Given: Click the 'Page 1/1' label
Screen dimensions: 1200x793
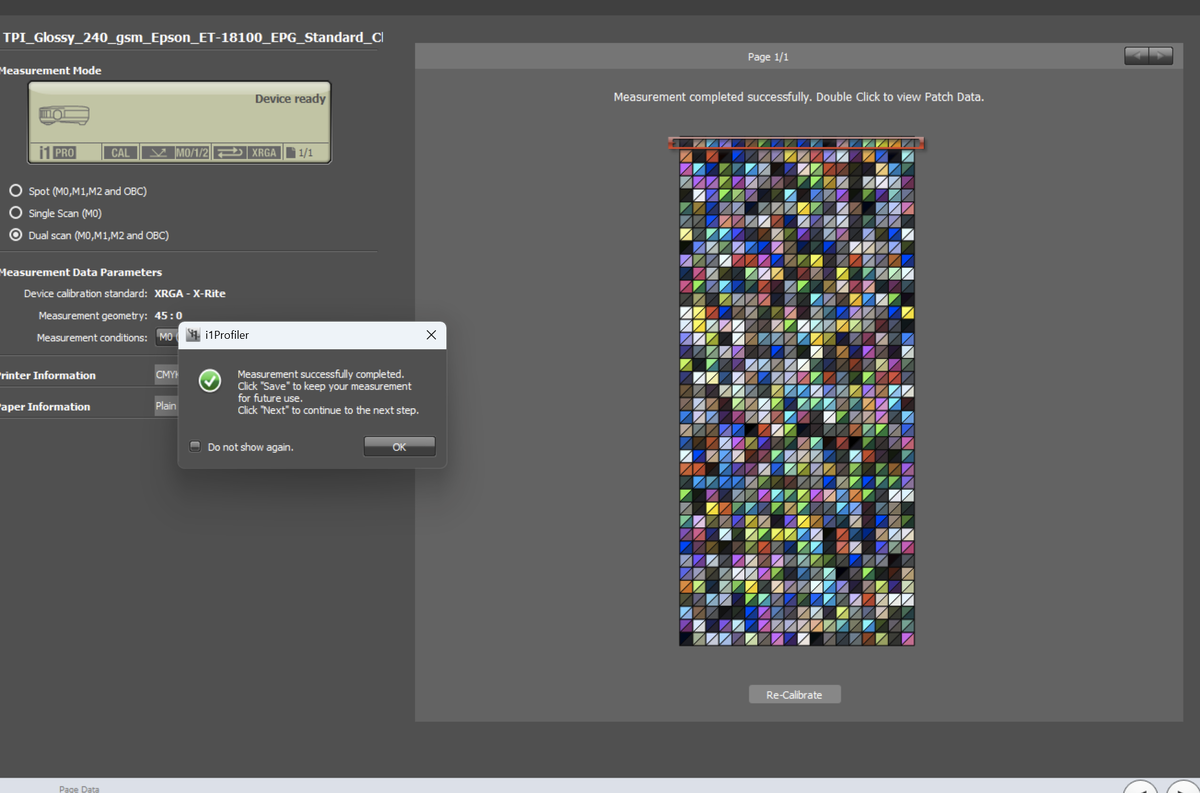Looking at the screenshot, I should [x=768, y=57].
